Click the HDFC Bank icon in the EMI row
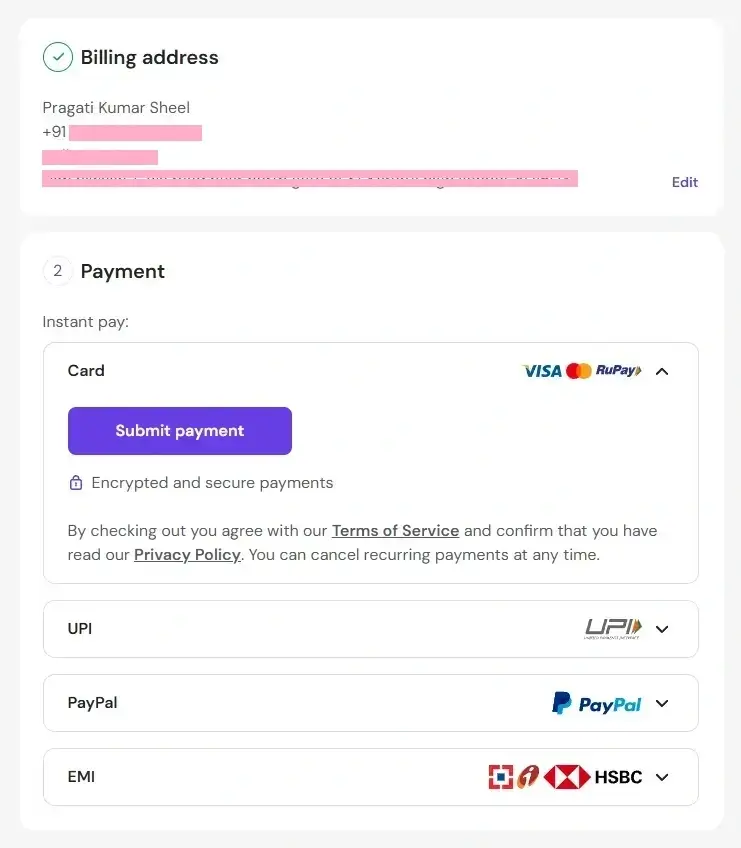This screenshot has height=848, width=741. coord(501,776)
